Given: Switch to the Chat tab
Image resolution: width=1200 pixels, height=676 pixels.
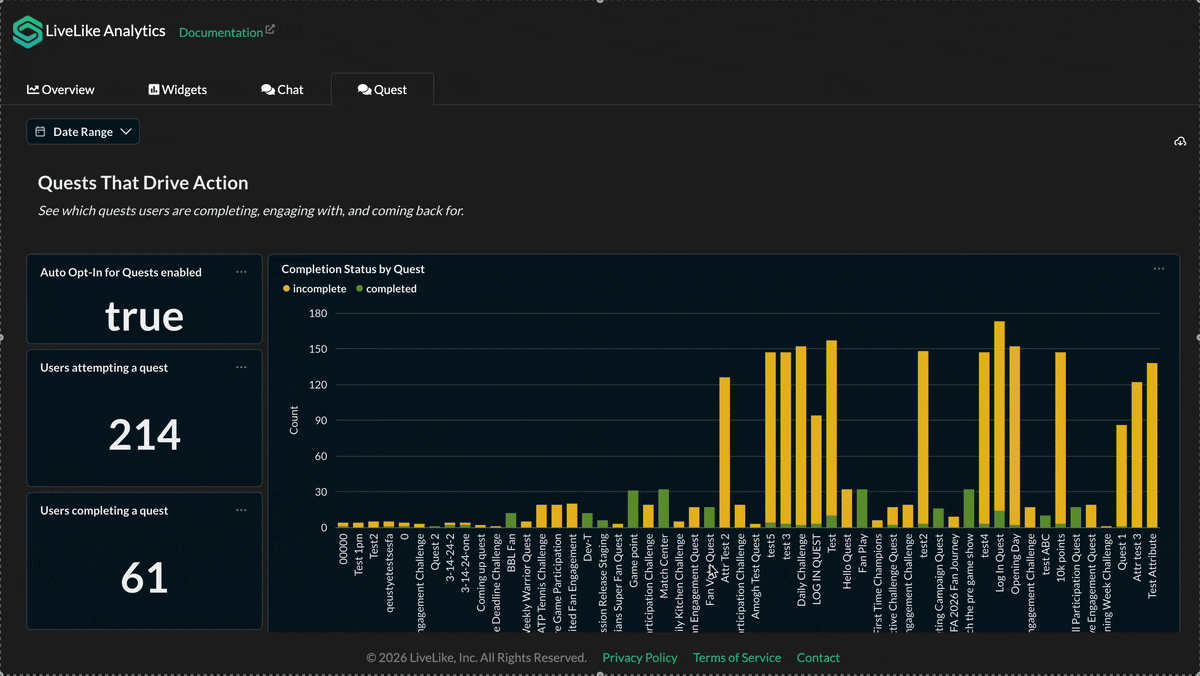Looking at the screenshot, I should (282, 89).
